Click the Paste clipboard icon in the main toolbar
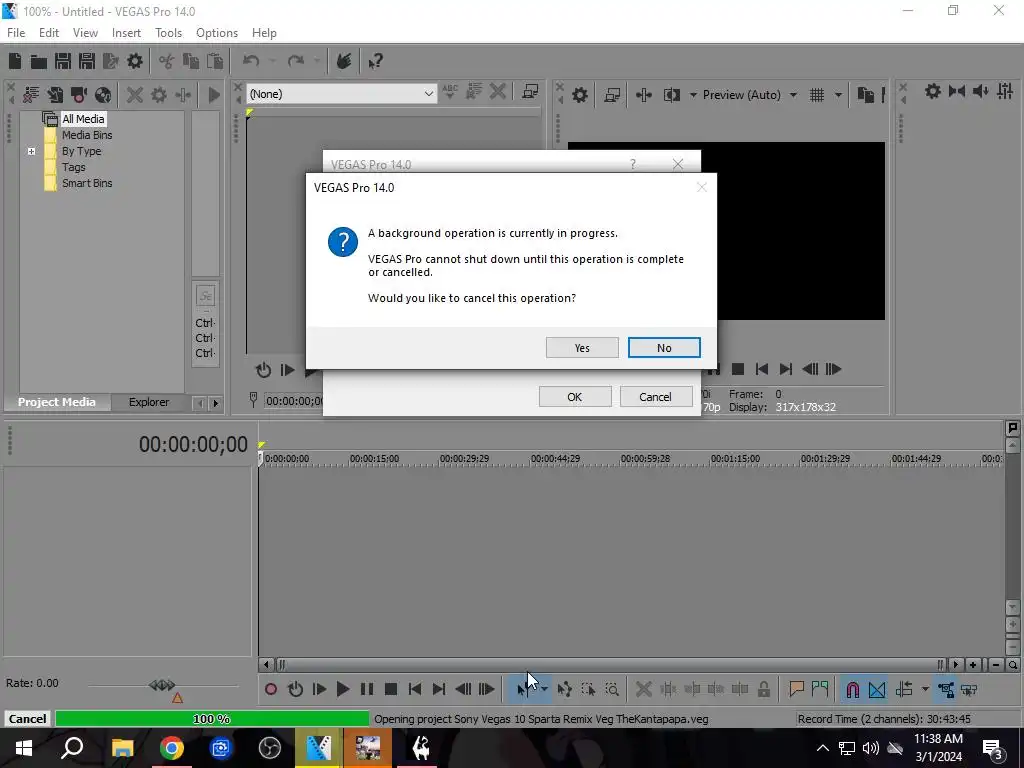 (x=215, y=61)
